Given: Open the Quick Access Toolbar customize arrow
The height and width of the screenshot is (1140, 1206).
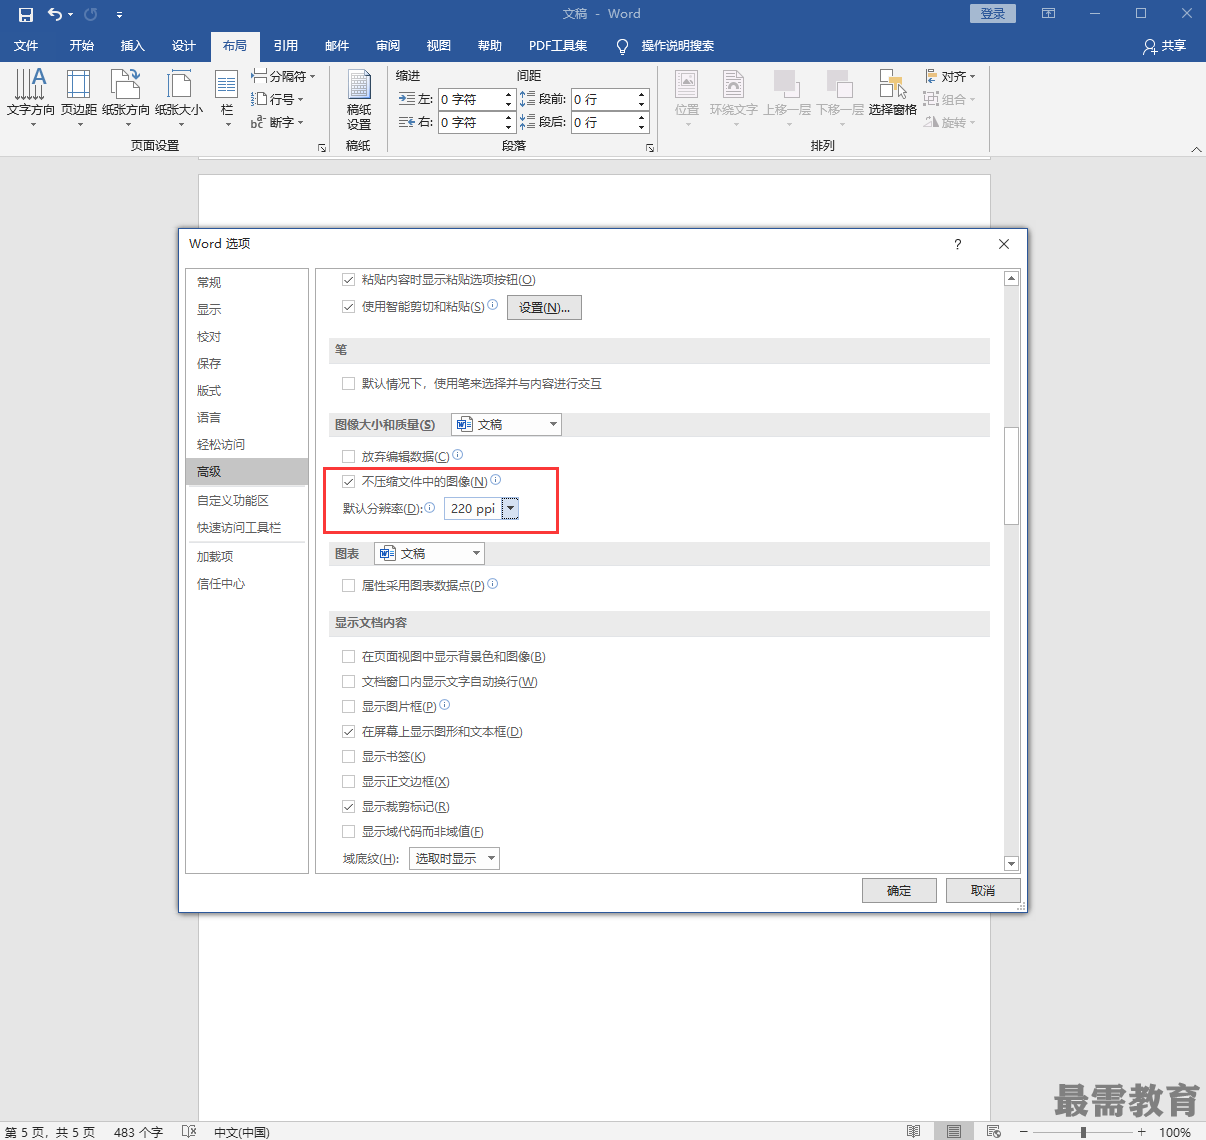Looking at the screenshot, I should (x=119, y=15).
